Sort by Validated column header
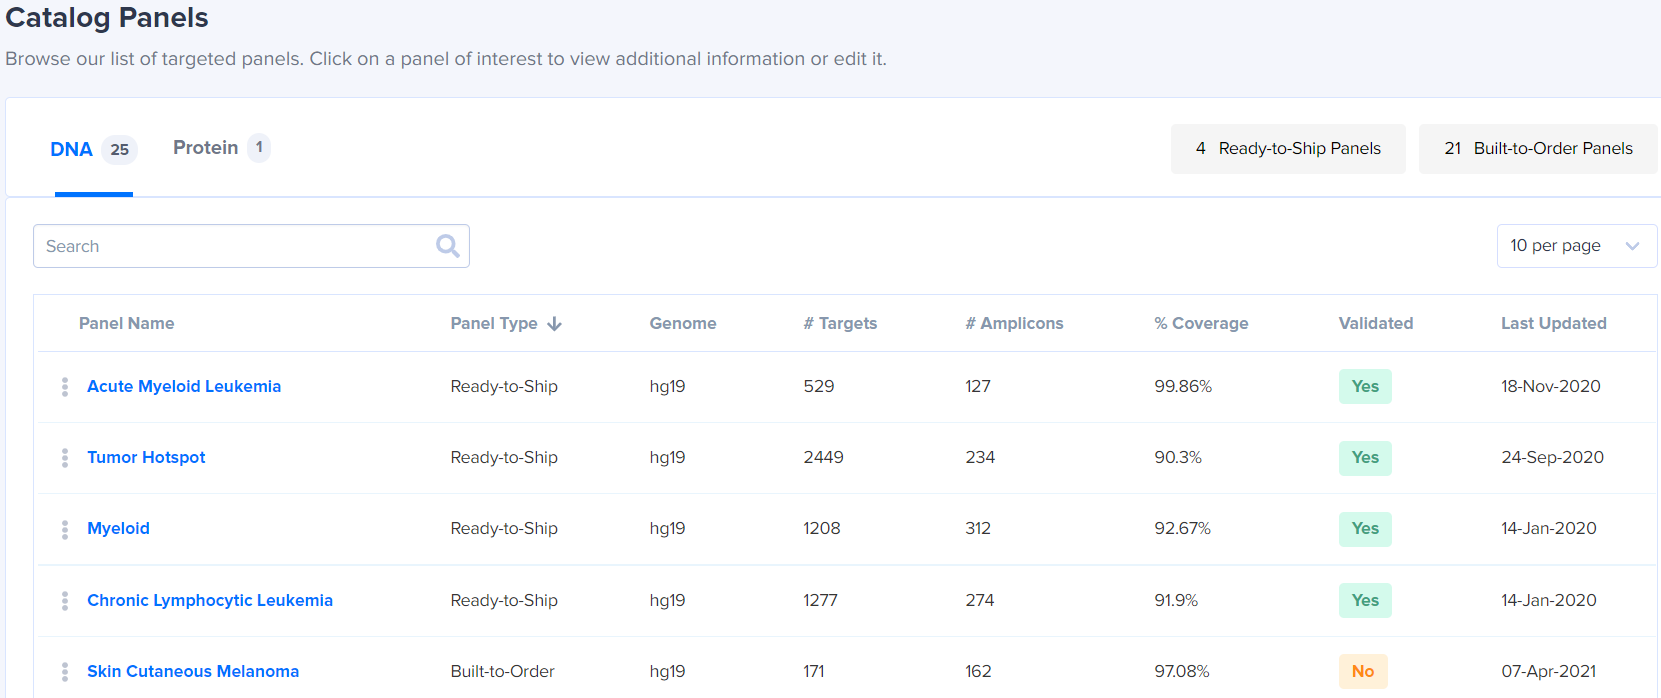 [x=1376, y=324]
